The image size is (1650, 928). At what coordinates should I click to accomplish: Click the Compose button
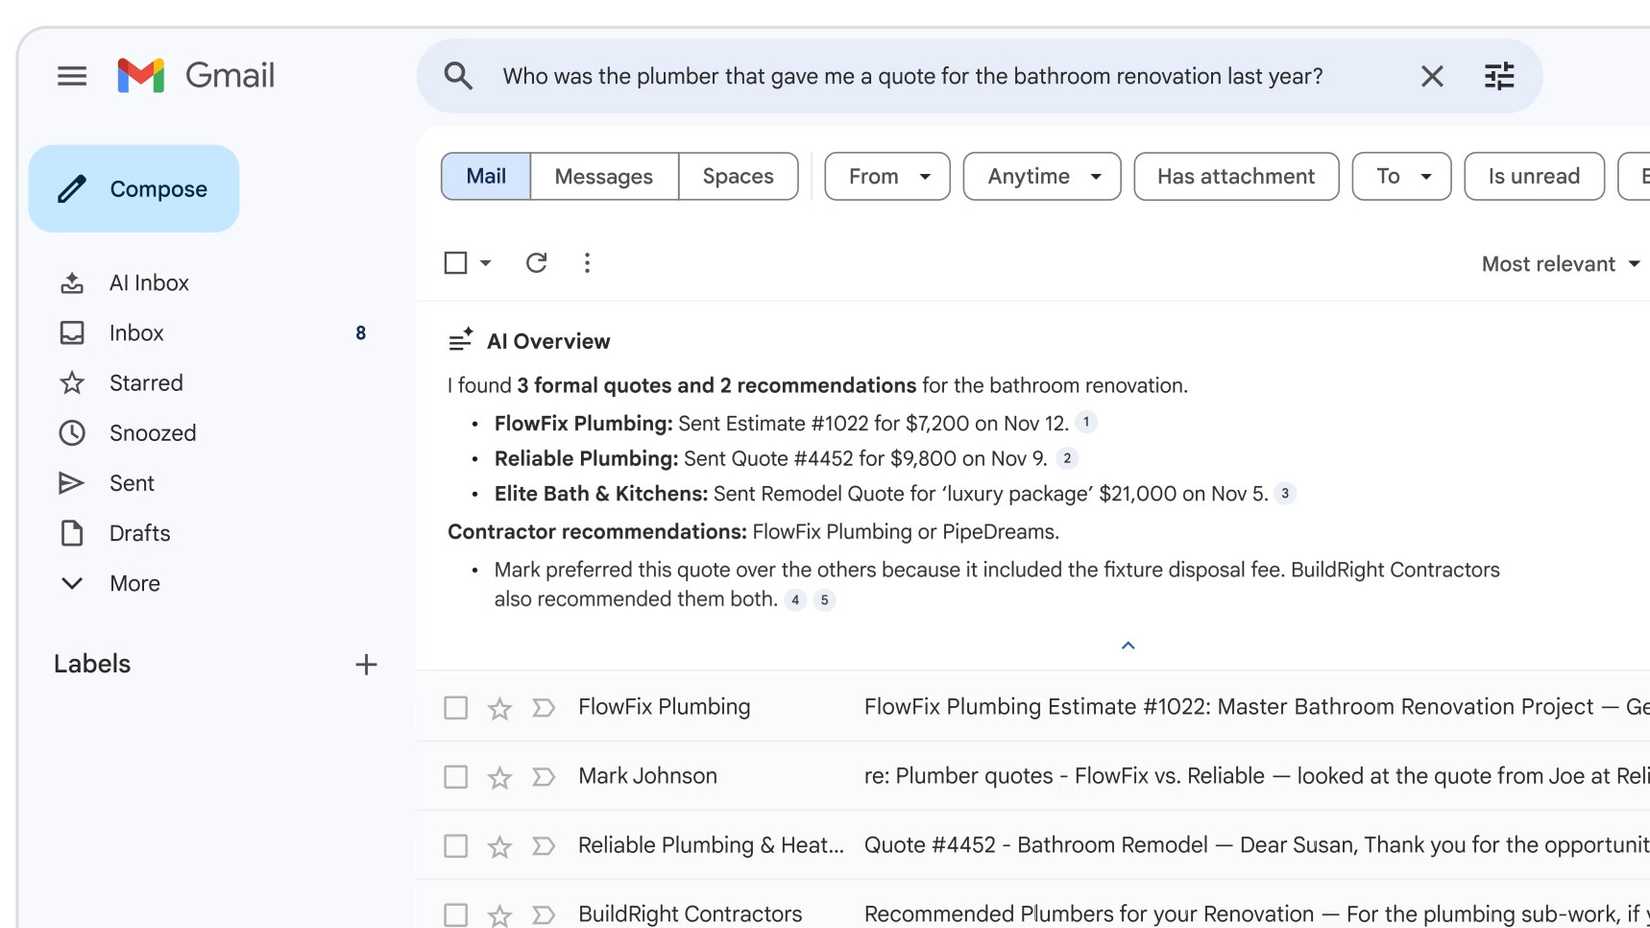(134, 188)
